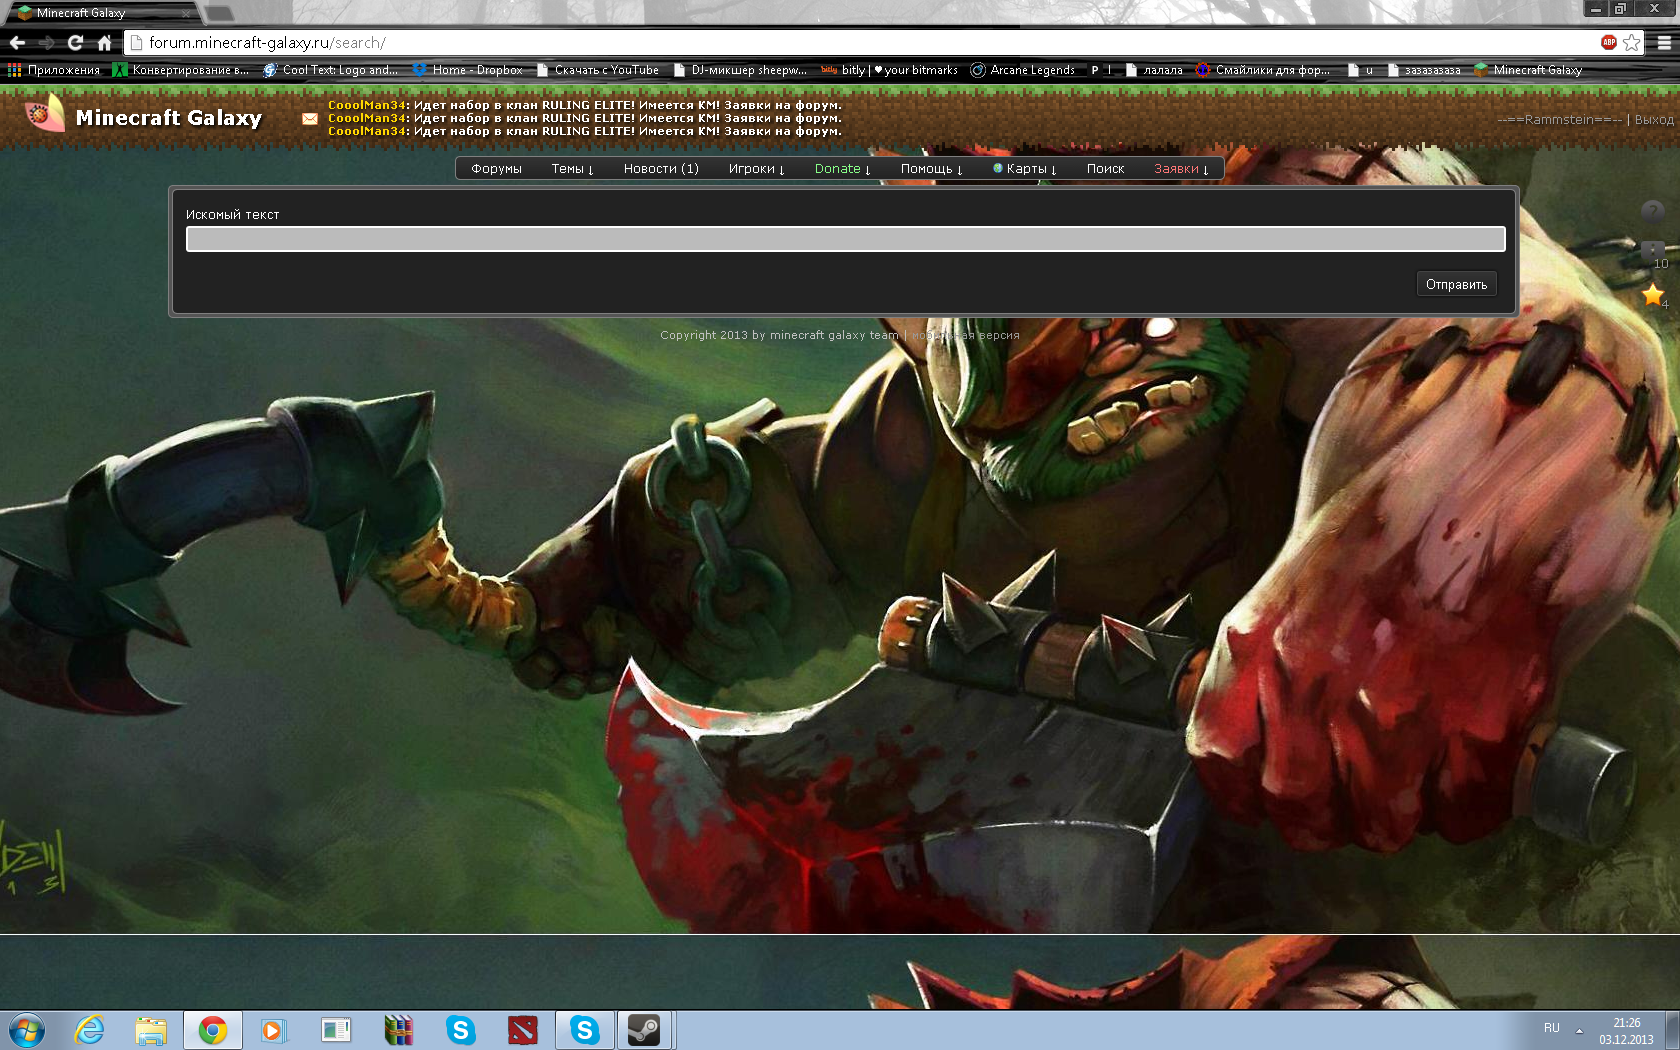Open the Поиск menu item

[x=1105, y=169]
